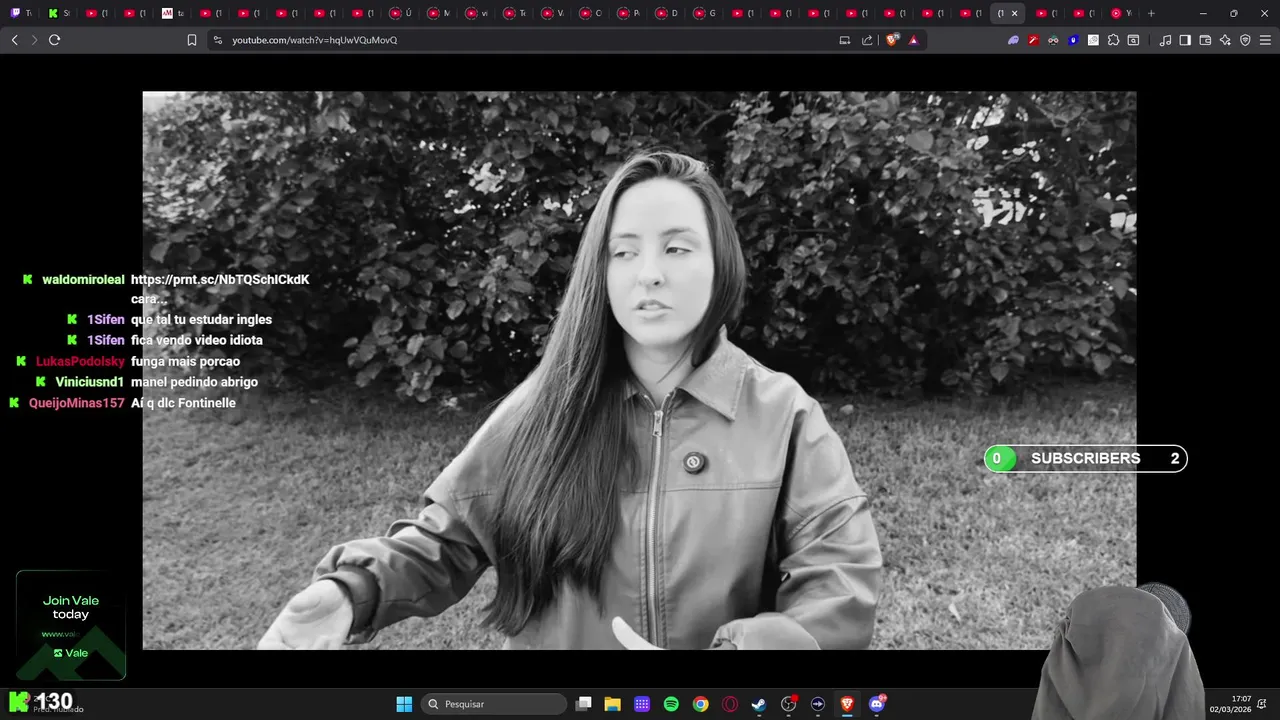Open the arrow circle app on taskbar
This screenshot has height=720, width=1280.
[x=818, y=704]
